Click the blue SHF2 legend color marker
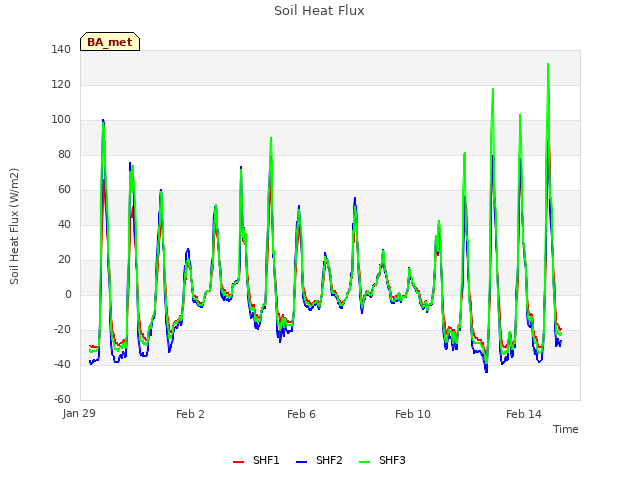Screen dimensions: 640x480 [x=301, y=462]
